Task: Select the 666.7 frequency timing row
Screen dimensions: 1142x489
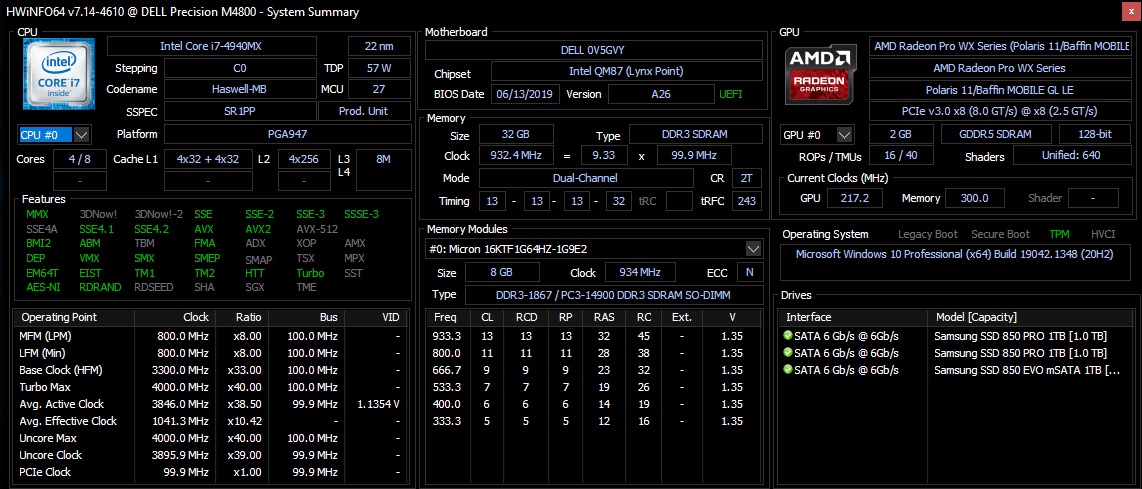Action: [x=594, y=370]
